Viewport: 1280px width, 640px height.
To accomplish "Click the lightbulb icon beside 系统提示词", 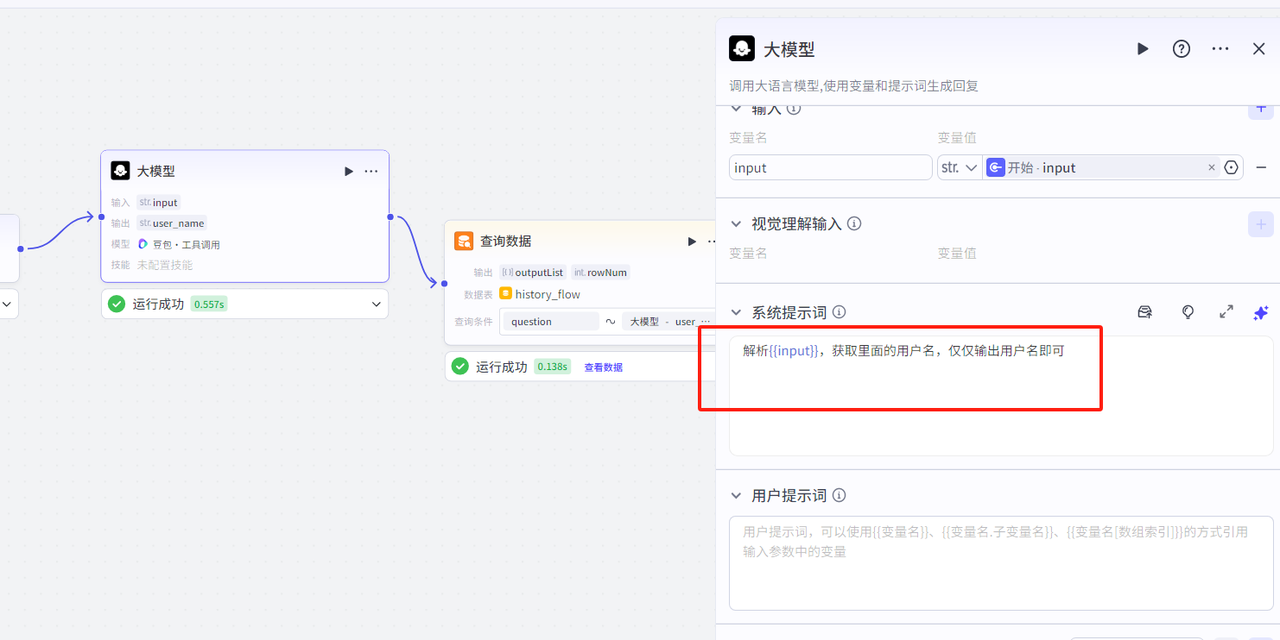I will click(1187, 312).
